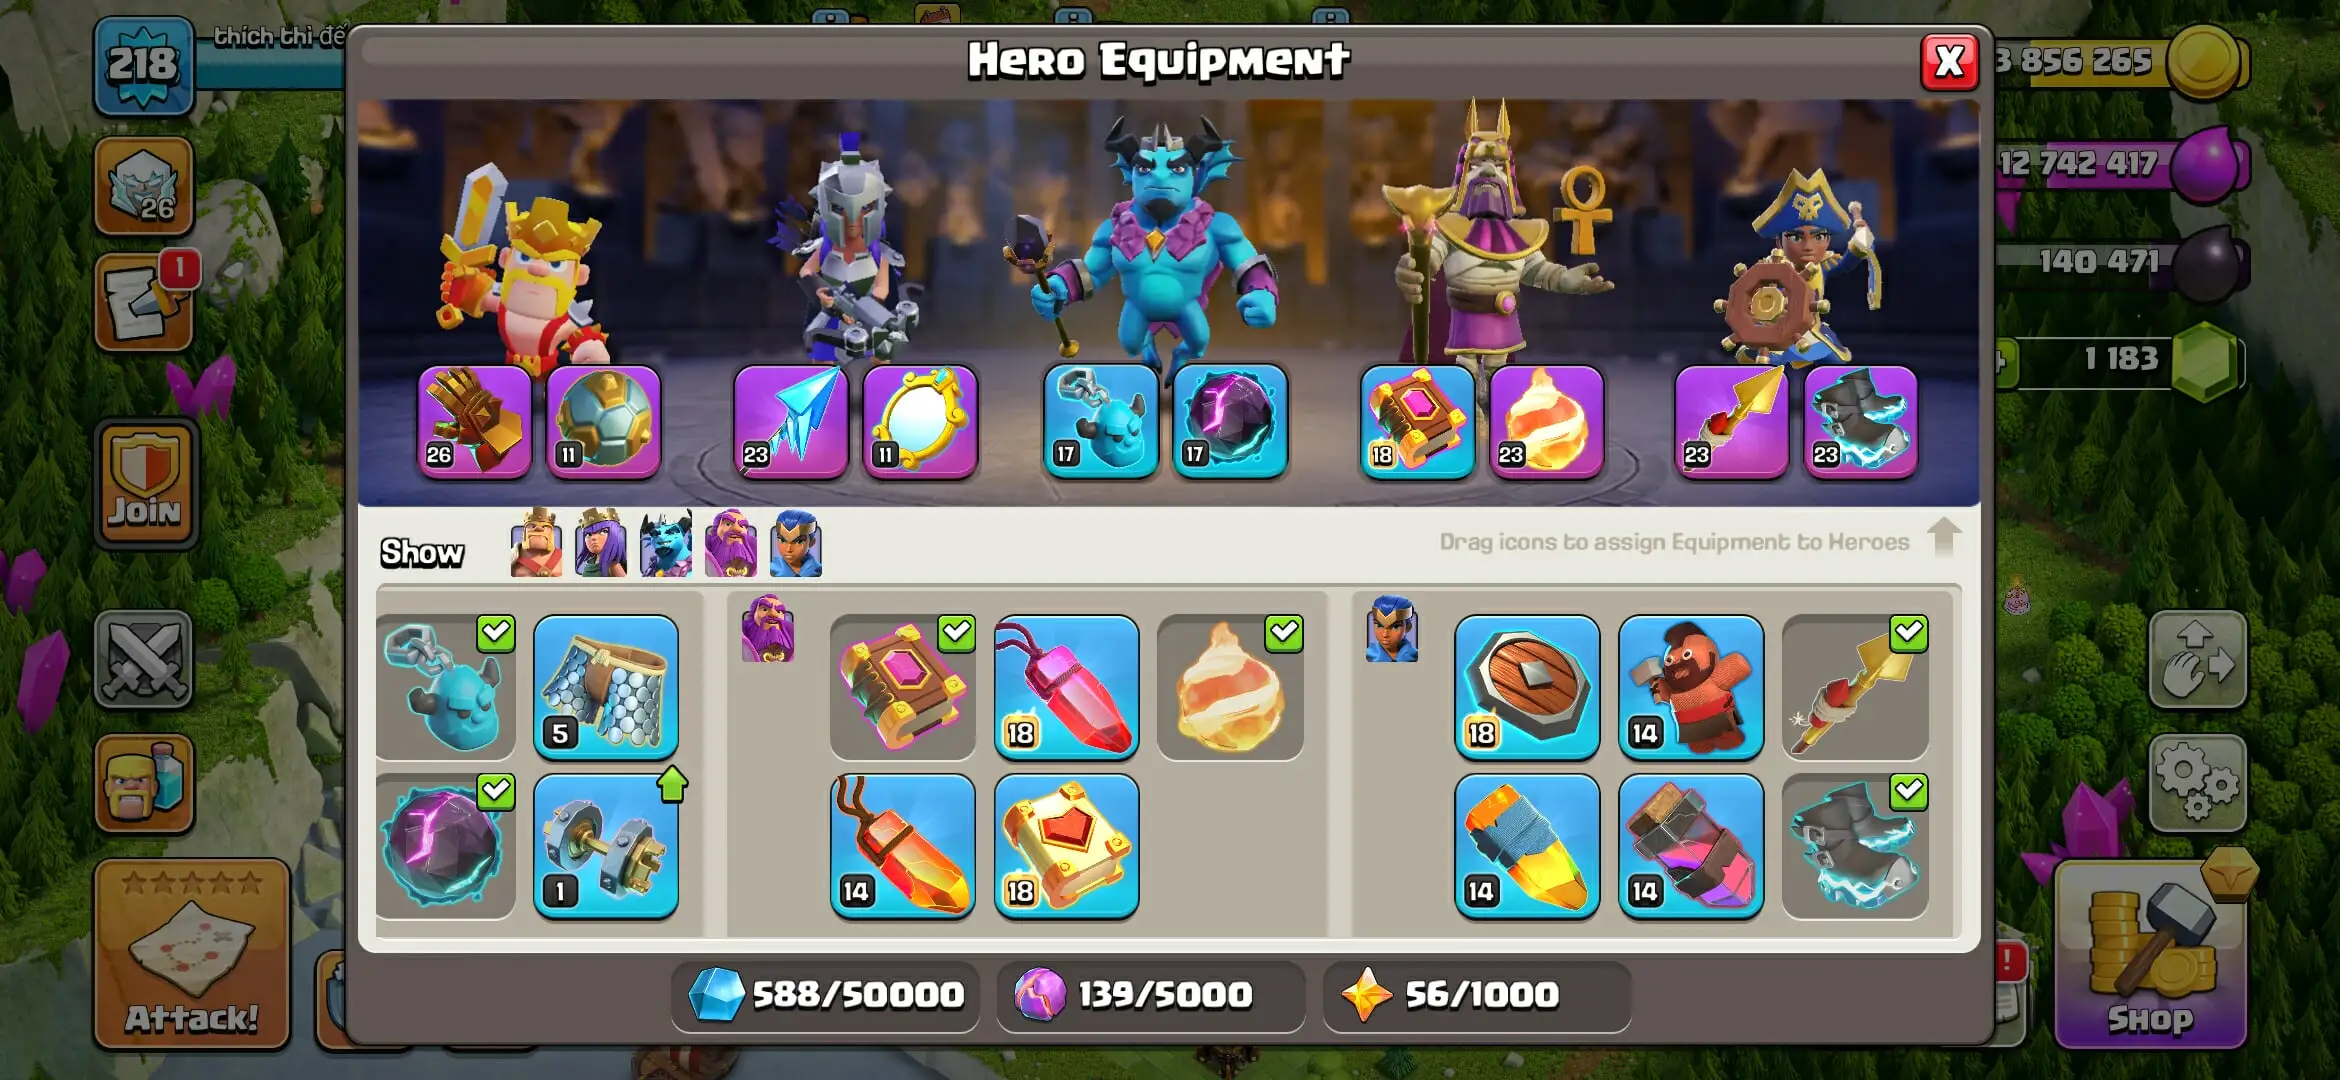Select the Barbarian King filter icon

click(536, 544)
